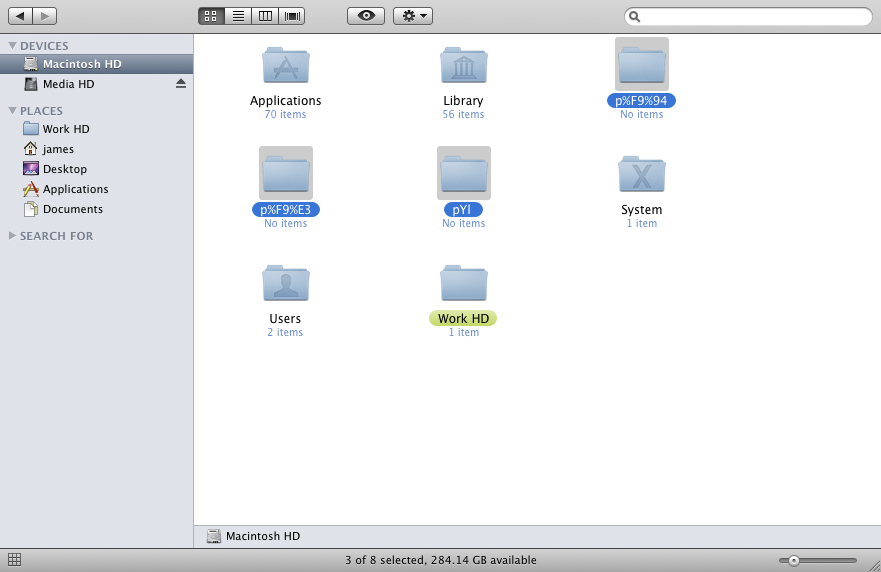Select Media HD in the sidebar
The width and height of the screenshot is (881, 572).
(97, 84)
